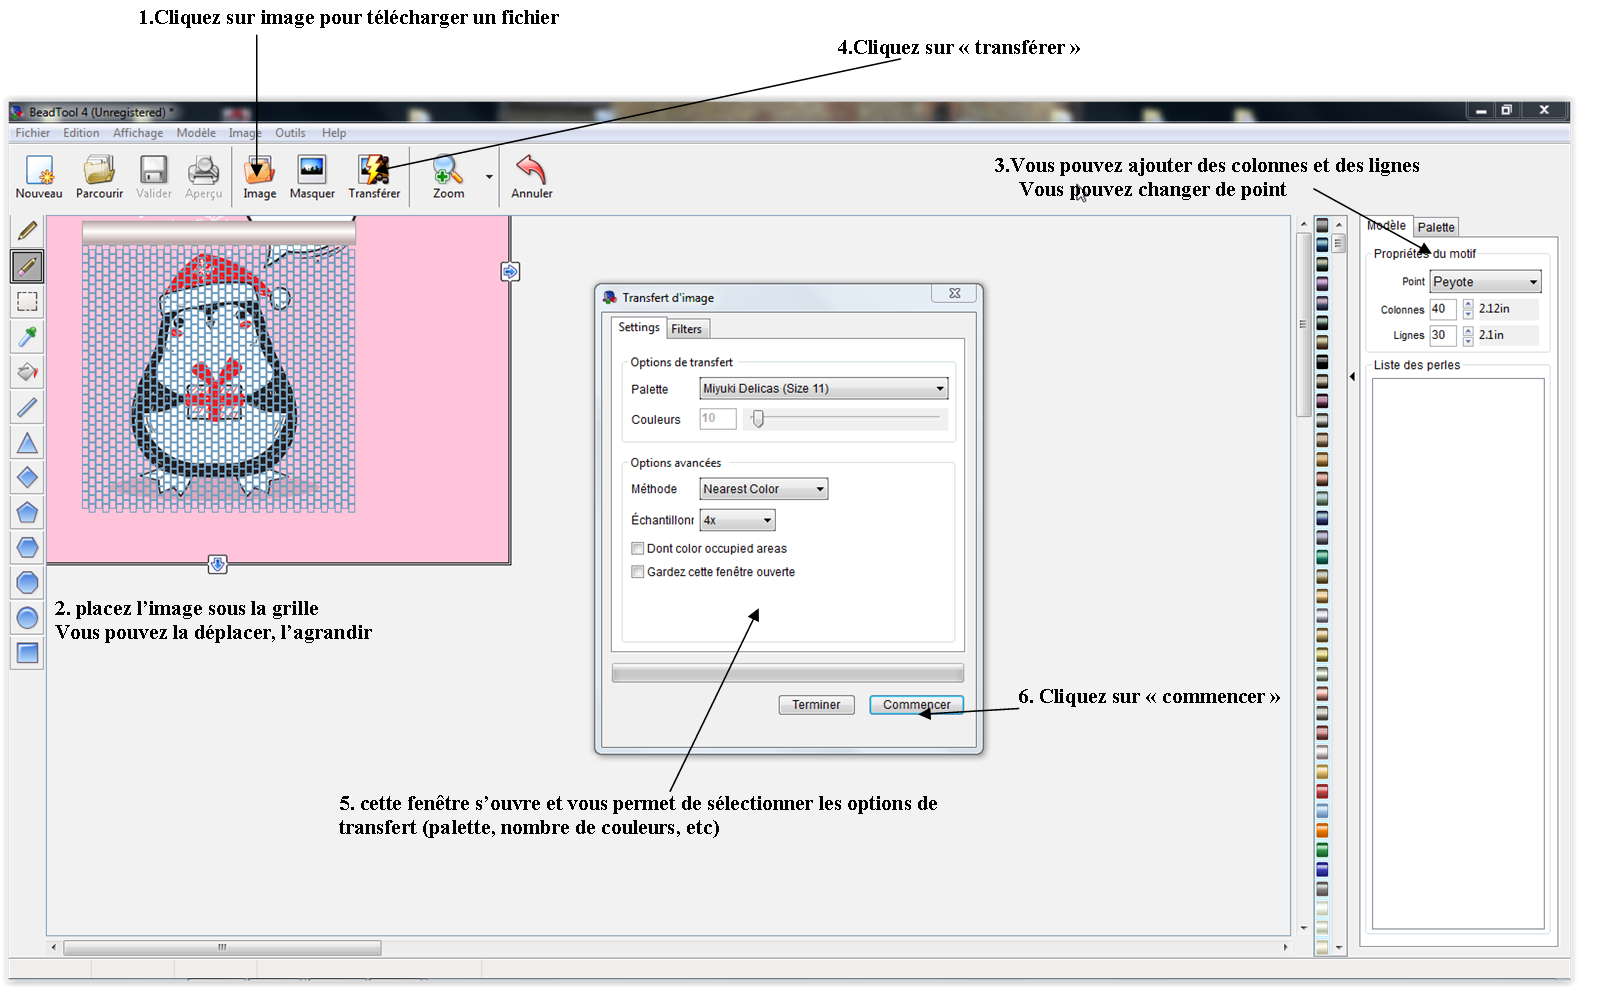
Task: Switch to the Filters tab
Action: point(687,328)
